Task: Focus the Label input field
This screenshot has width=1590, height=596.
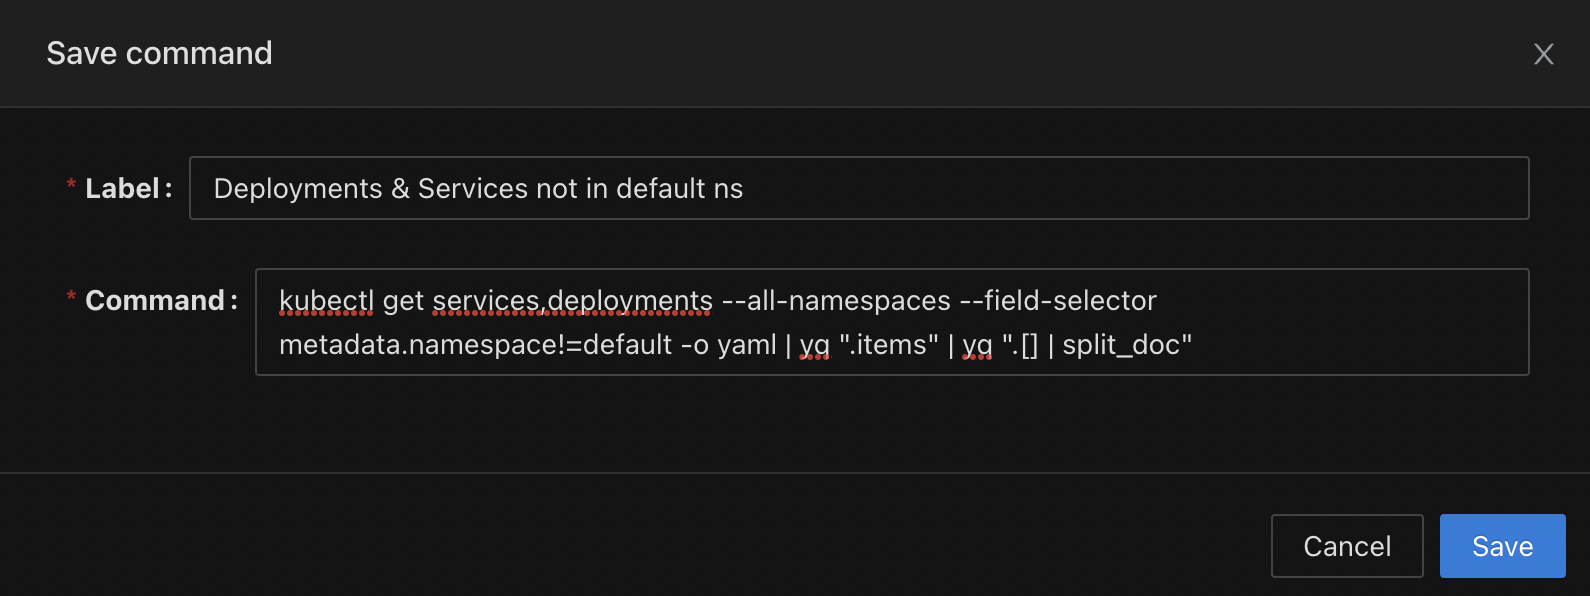Action: (1100, 188)
